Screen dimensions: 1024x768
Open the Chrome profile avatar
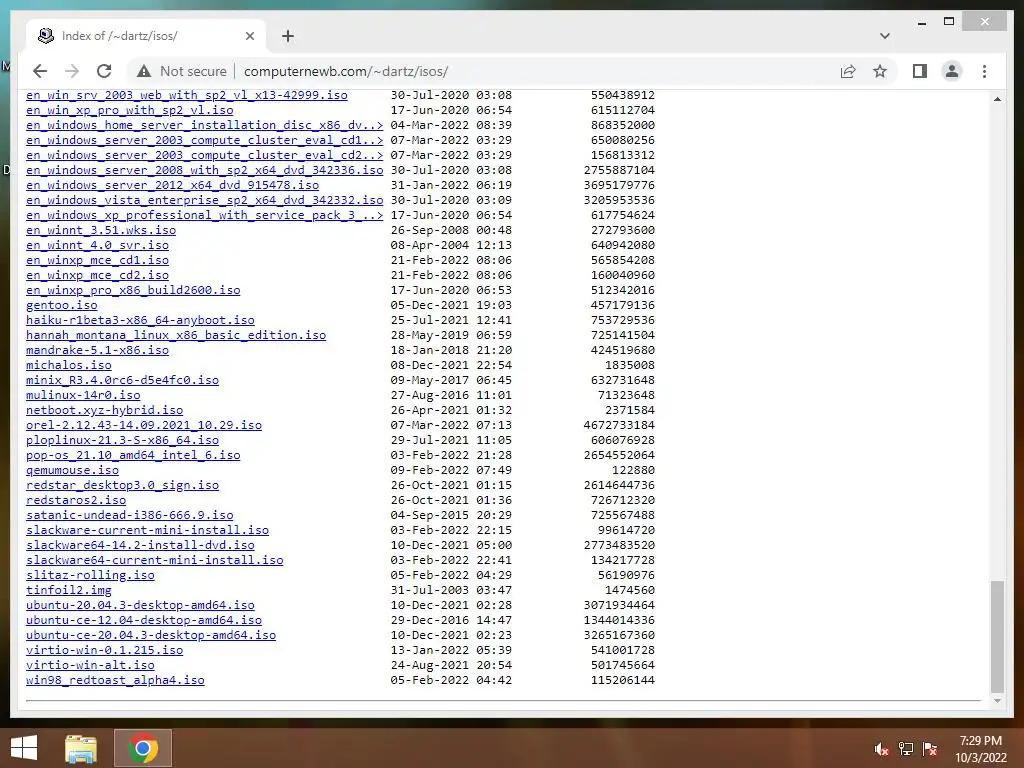pos(952,71)
